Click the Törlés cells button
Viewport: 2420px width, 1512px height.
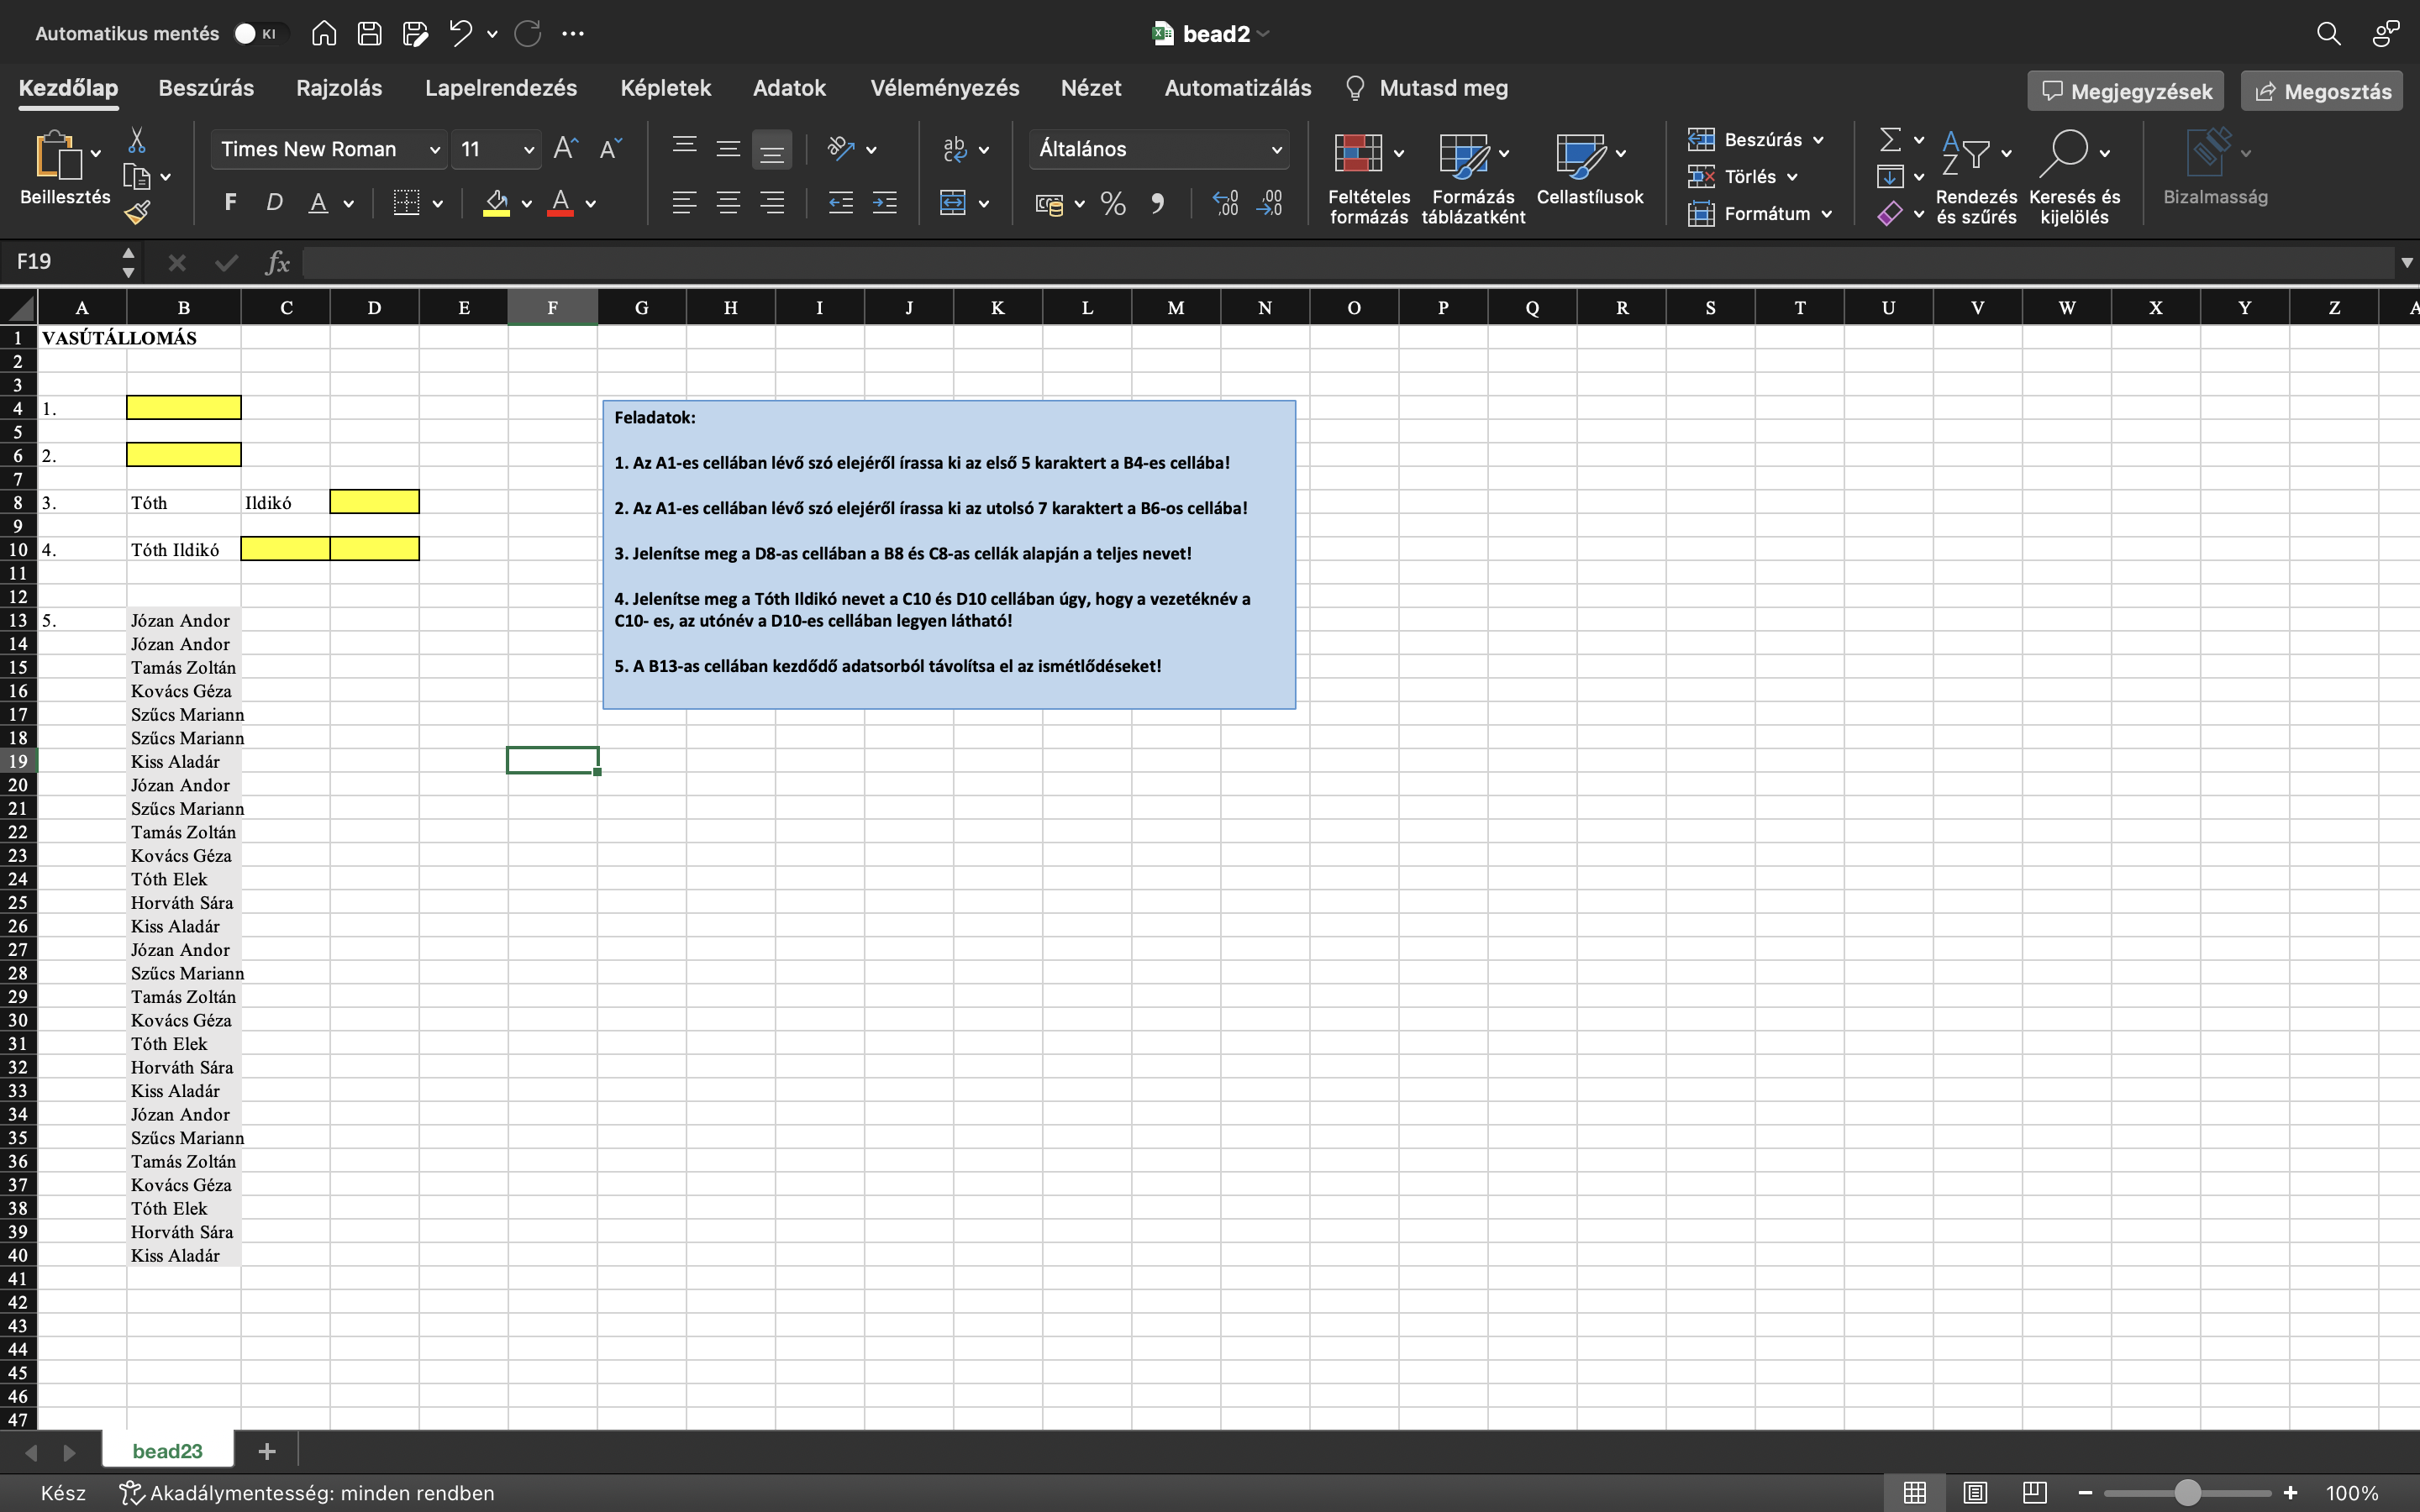tap(1744, 177)
